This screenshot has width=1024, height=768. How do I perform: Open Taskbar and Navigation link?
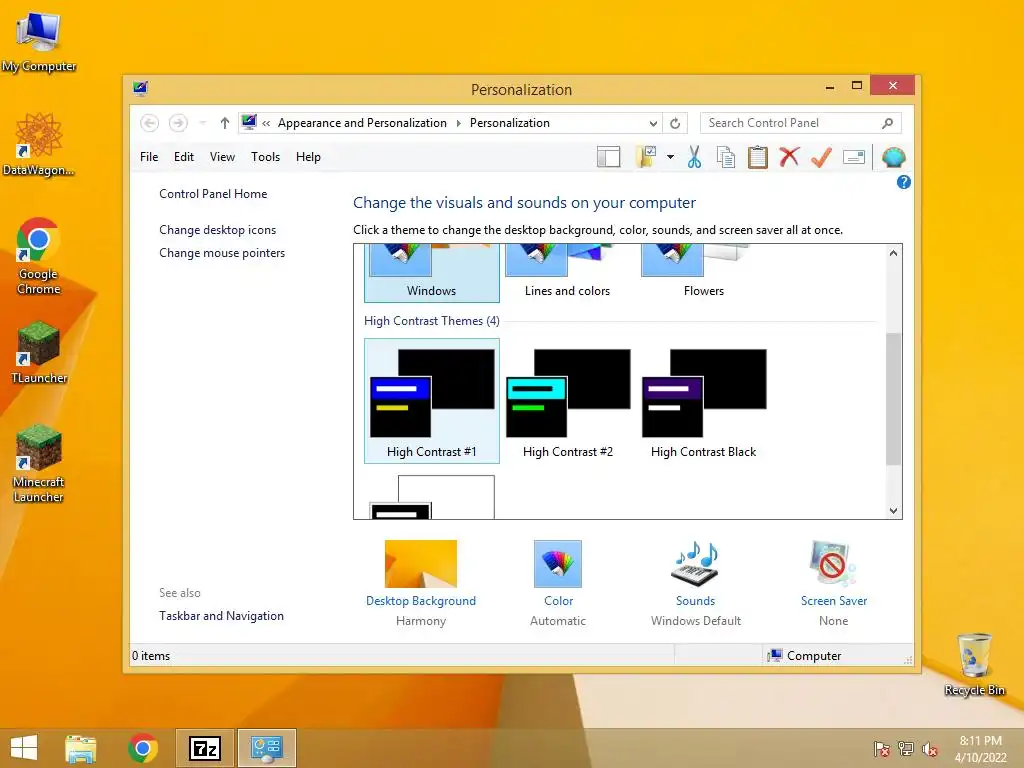tap(221, 616)
